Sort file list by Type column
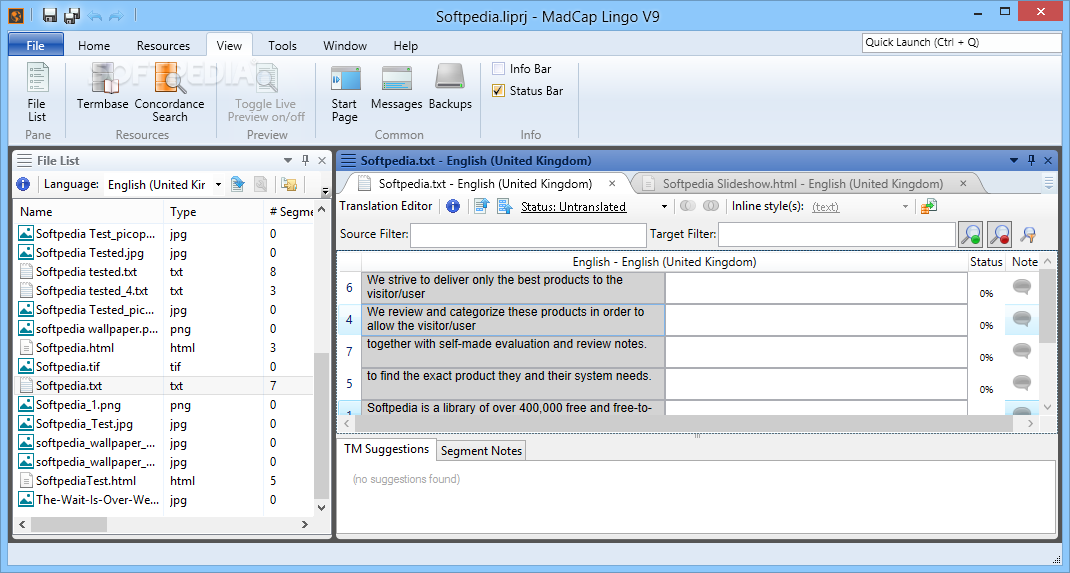This screenshot has width=1070, height=573. (214, 211)
